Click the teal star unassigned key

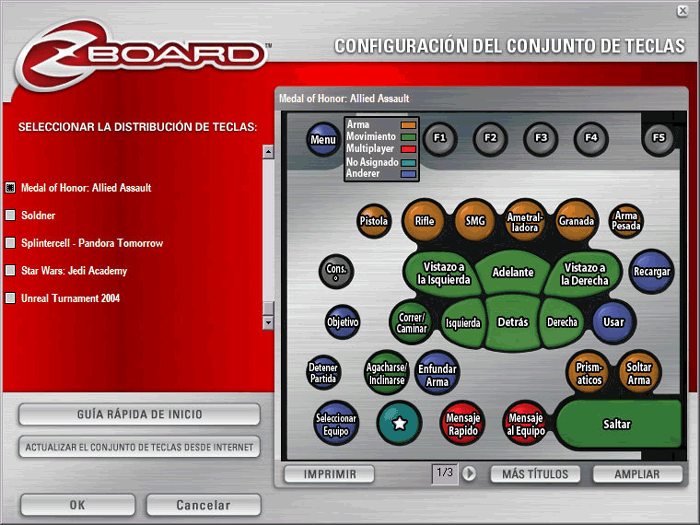399,423
